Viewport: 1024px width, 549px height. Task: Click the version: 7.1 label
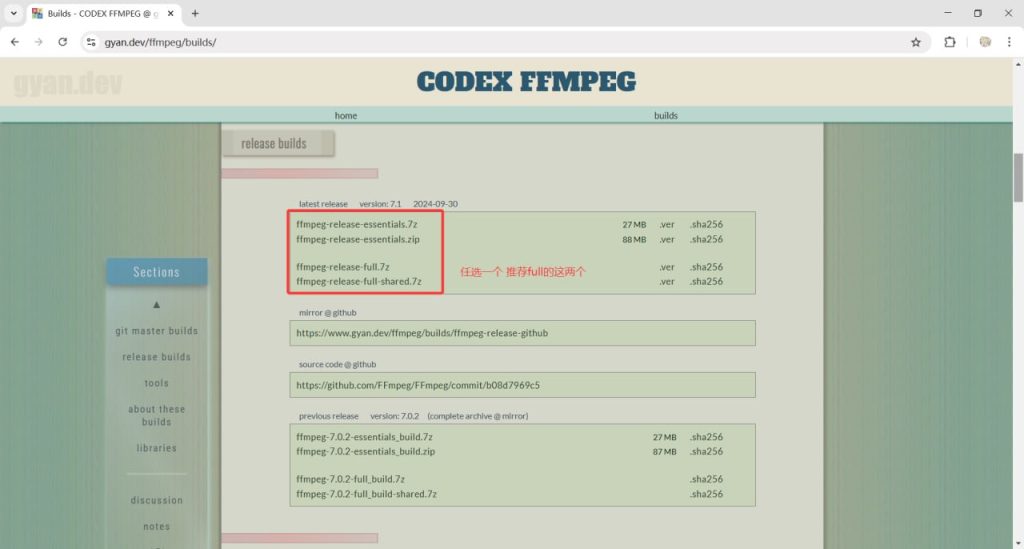tap(380, 204)
